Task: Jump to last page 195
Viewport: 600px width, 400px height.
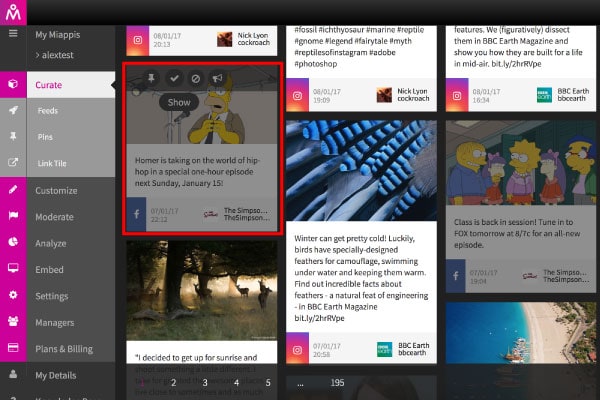Action: tap(337, 382)
